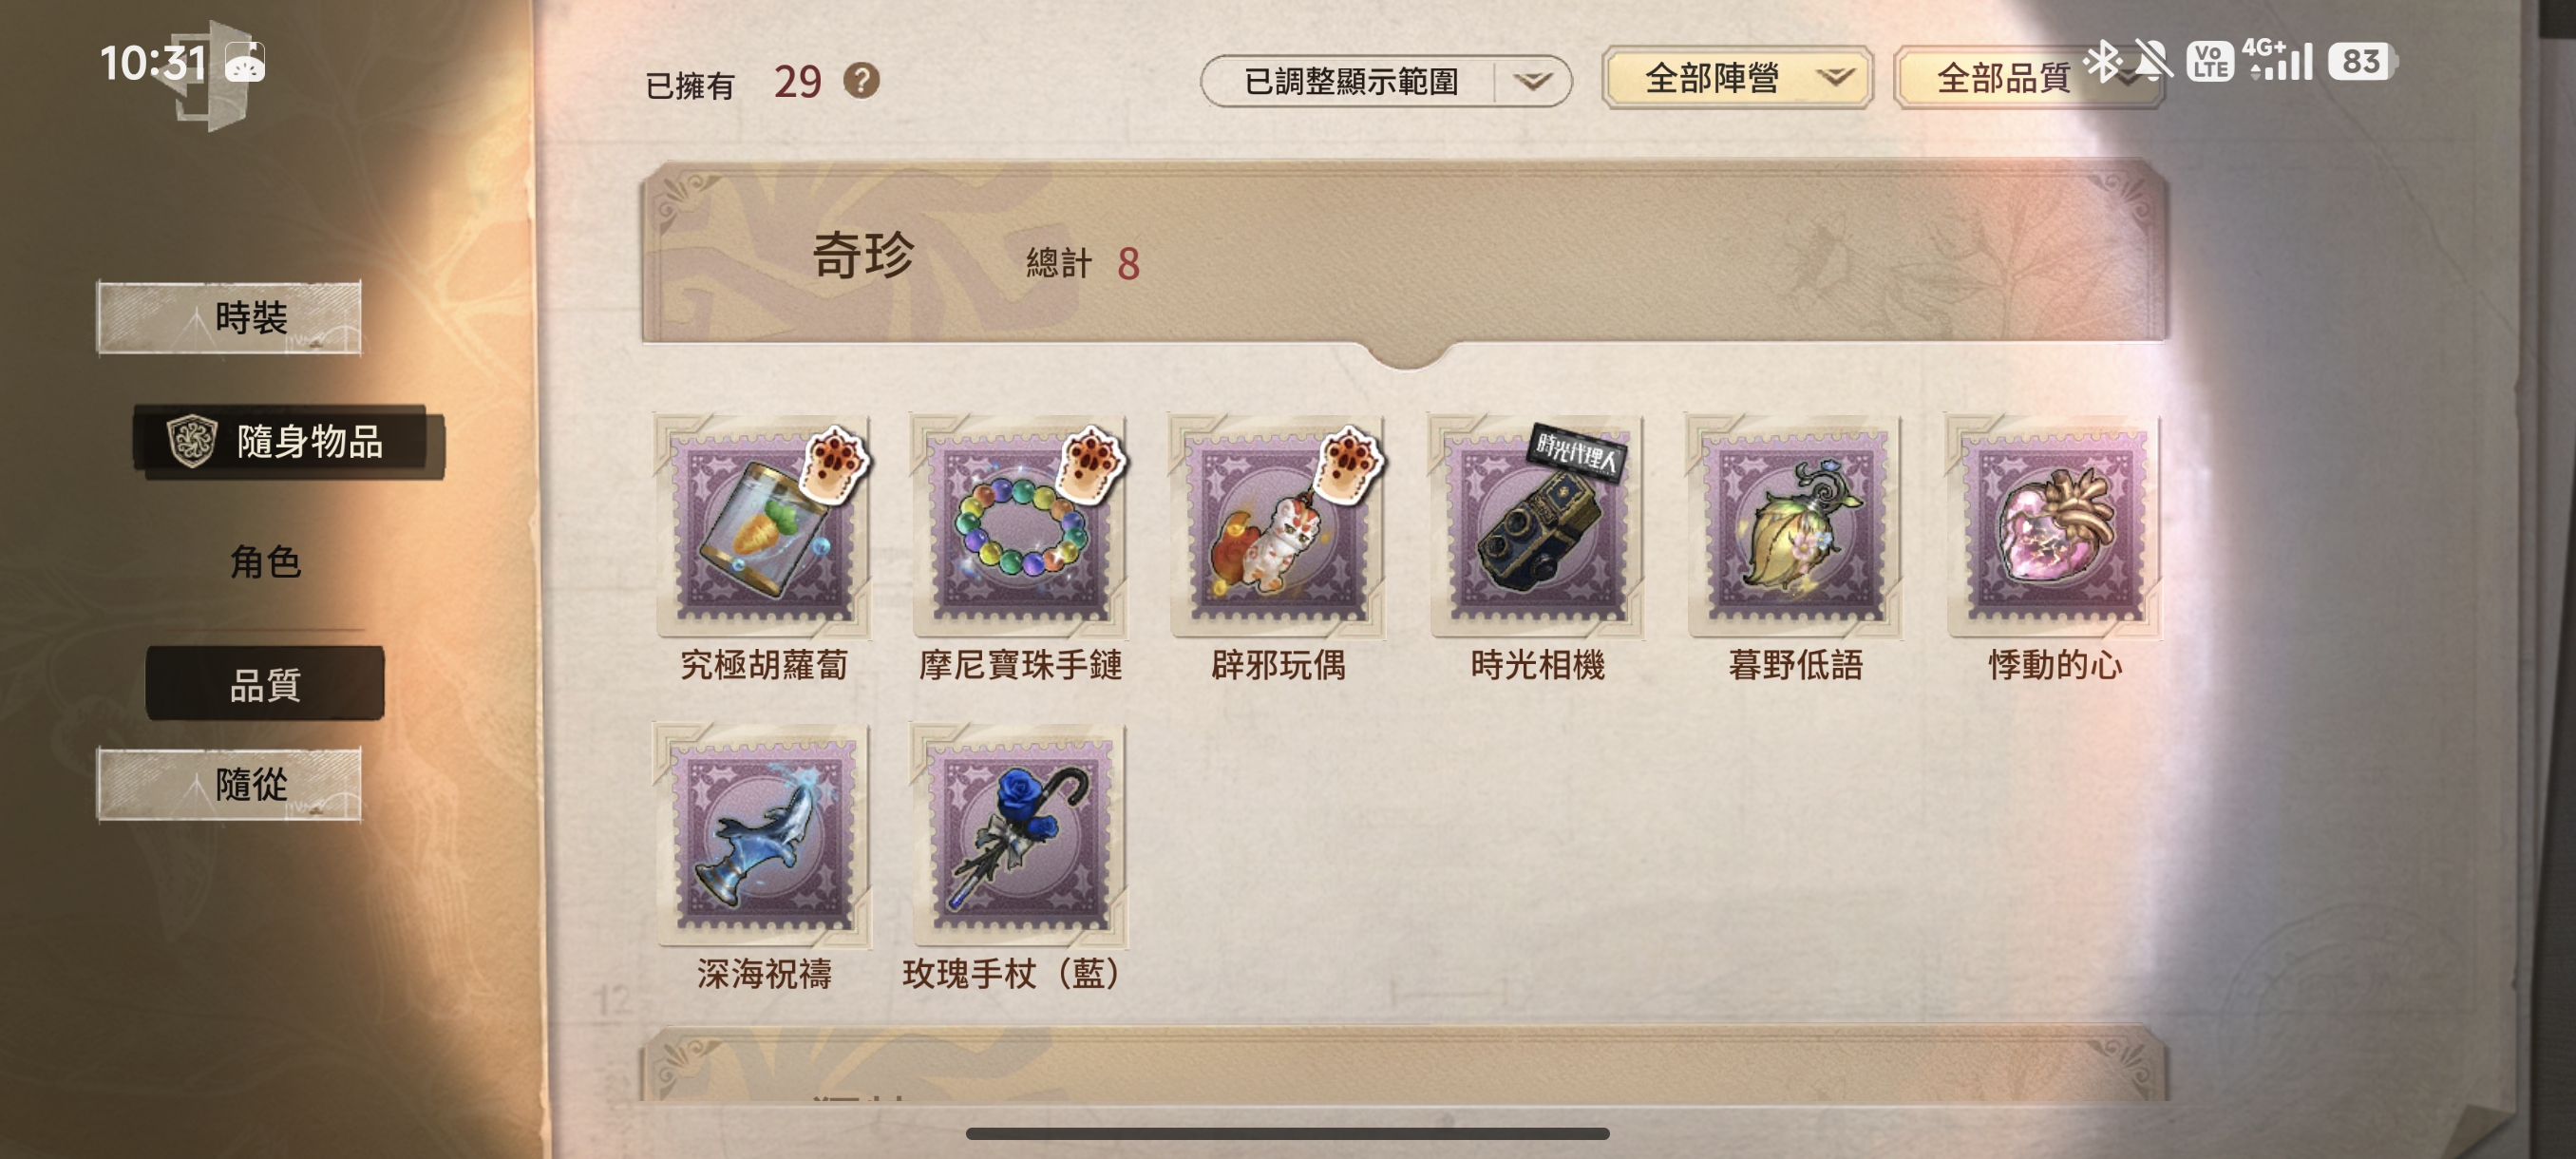Select the 摩尼寶珠手鏈 bead bracelet icon
This screenshot has height=1159, width=2576.
click(x=1020, y=525)
